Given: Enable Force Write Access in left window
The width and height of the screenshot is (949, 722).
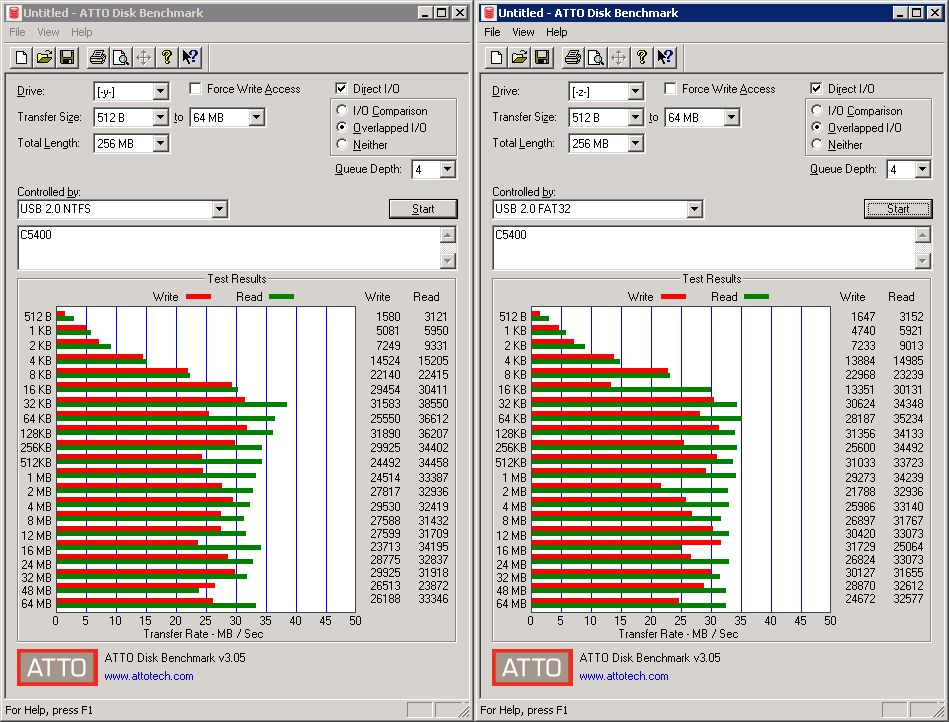Looking at the screenshot, I should tap(195, 88).
